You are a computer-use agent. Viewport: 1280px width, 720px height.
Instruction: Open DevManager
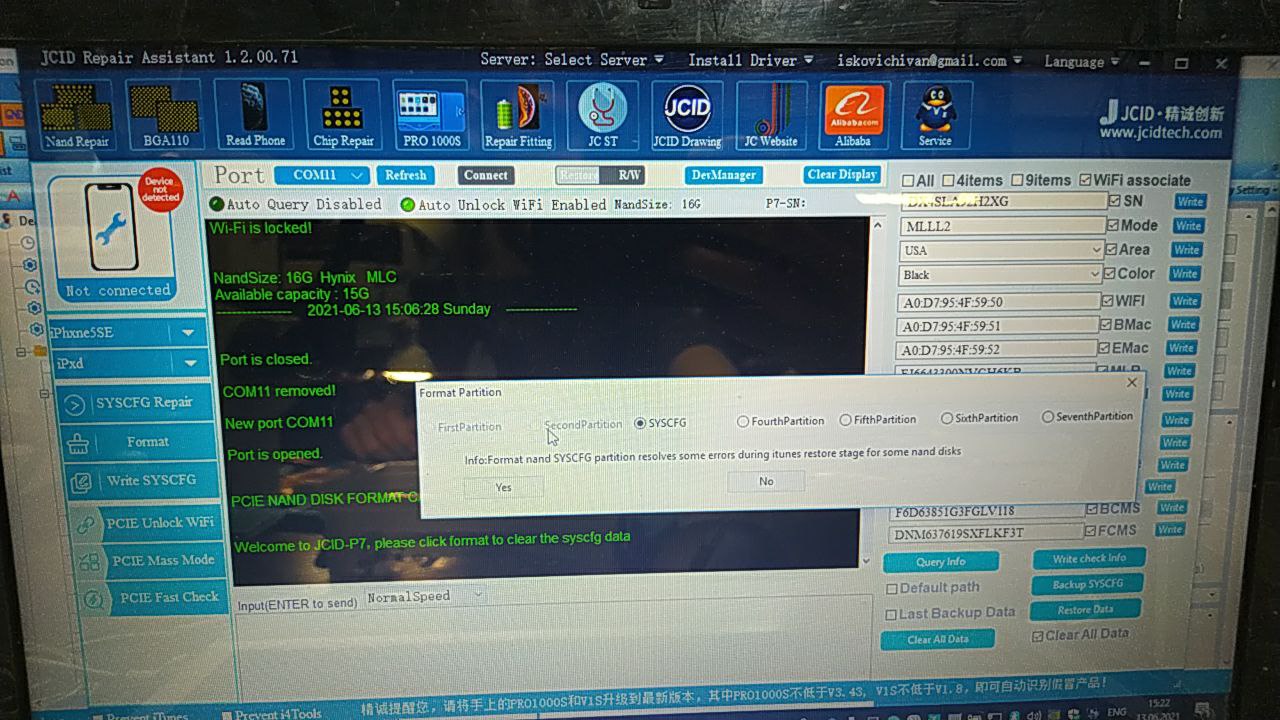(x=724, y=175)
